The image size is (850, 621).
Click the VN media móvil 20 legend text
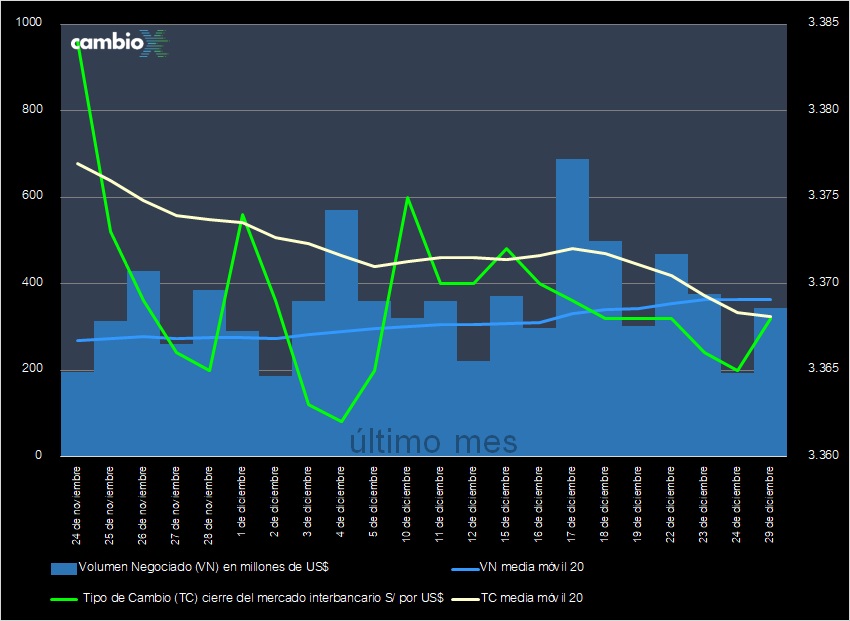tap(530, 568)
